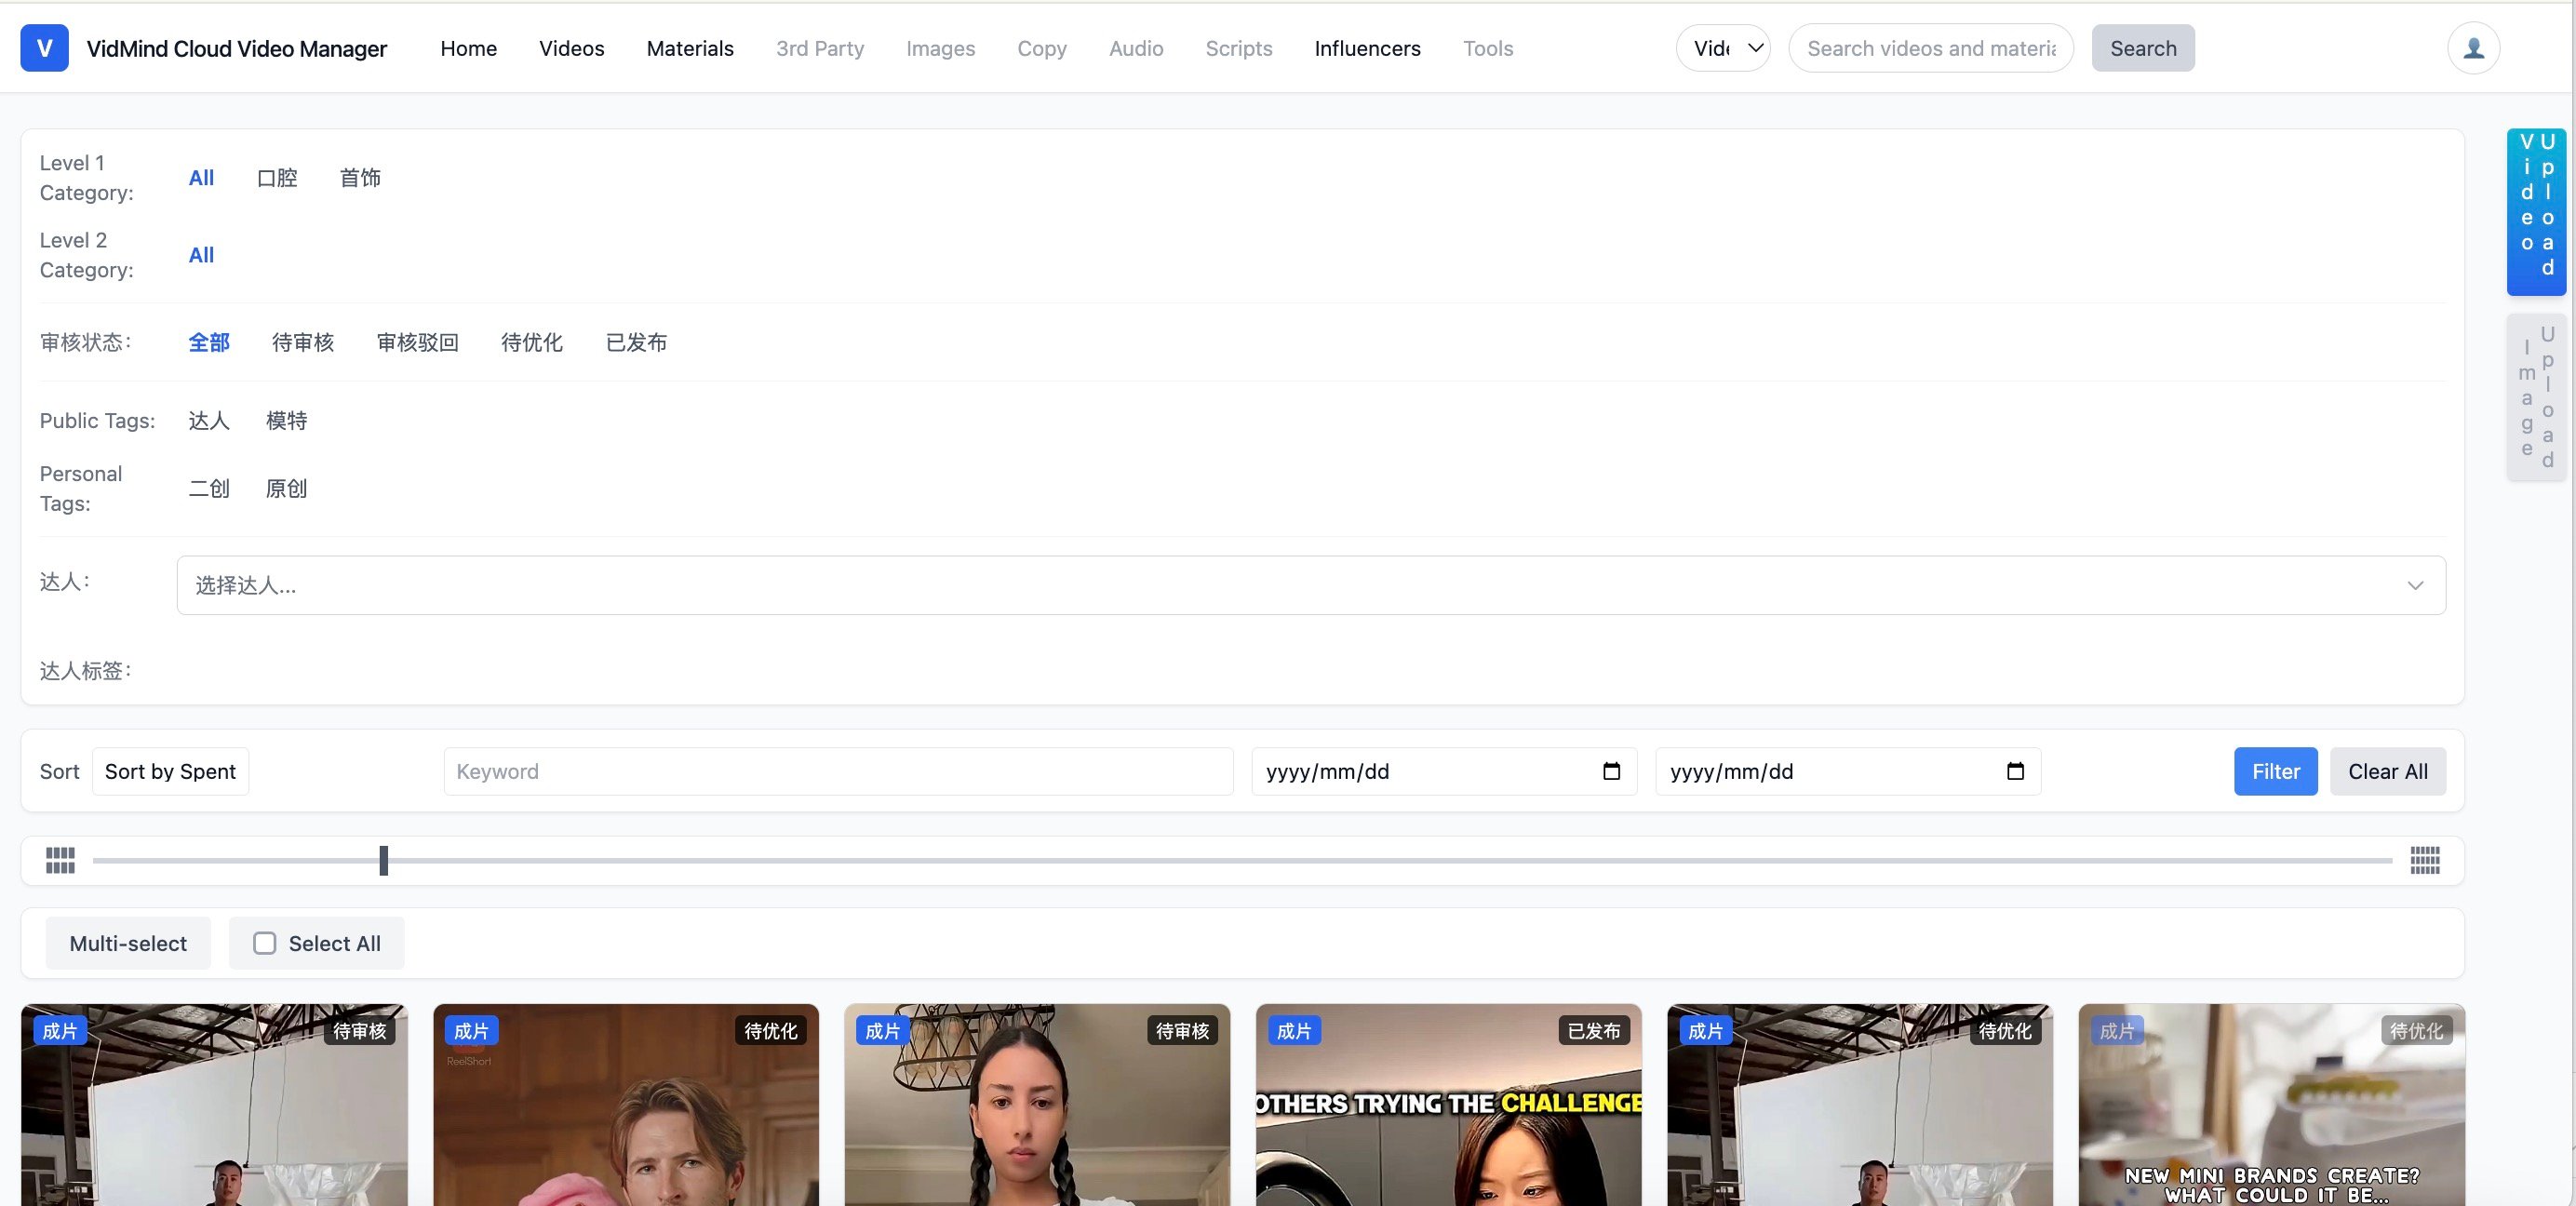Open the start date calendar picker icon

coord(1611,771)
